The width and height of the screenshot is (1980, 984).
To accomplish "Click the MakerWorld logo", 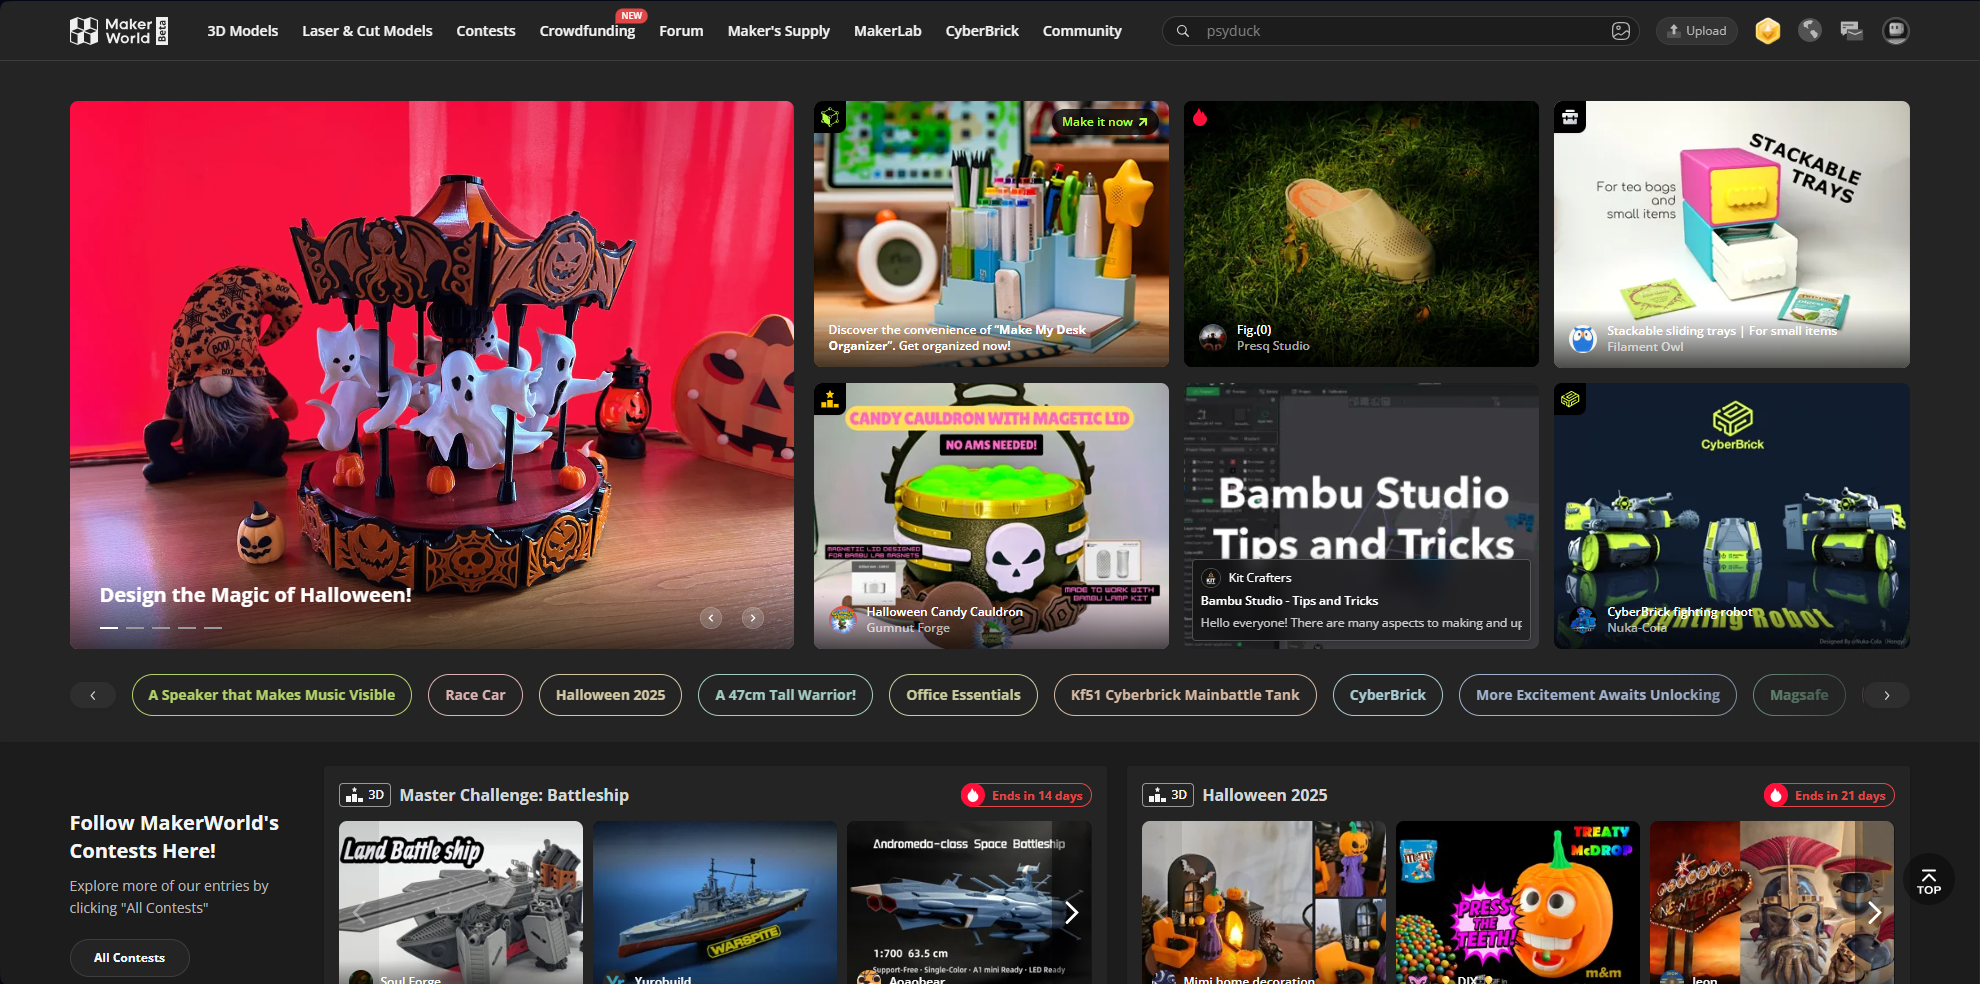I will coord(119,31).
